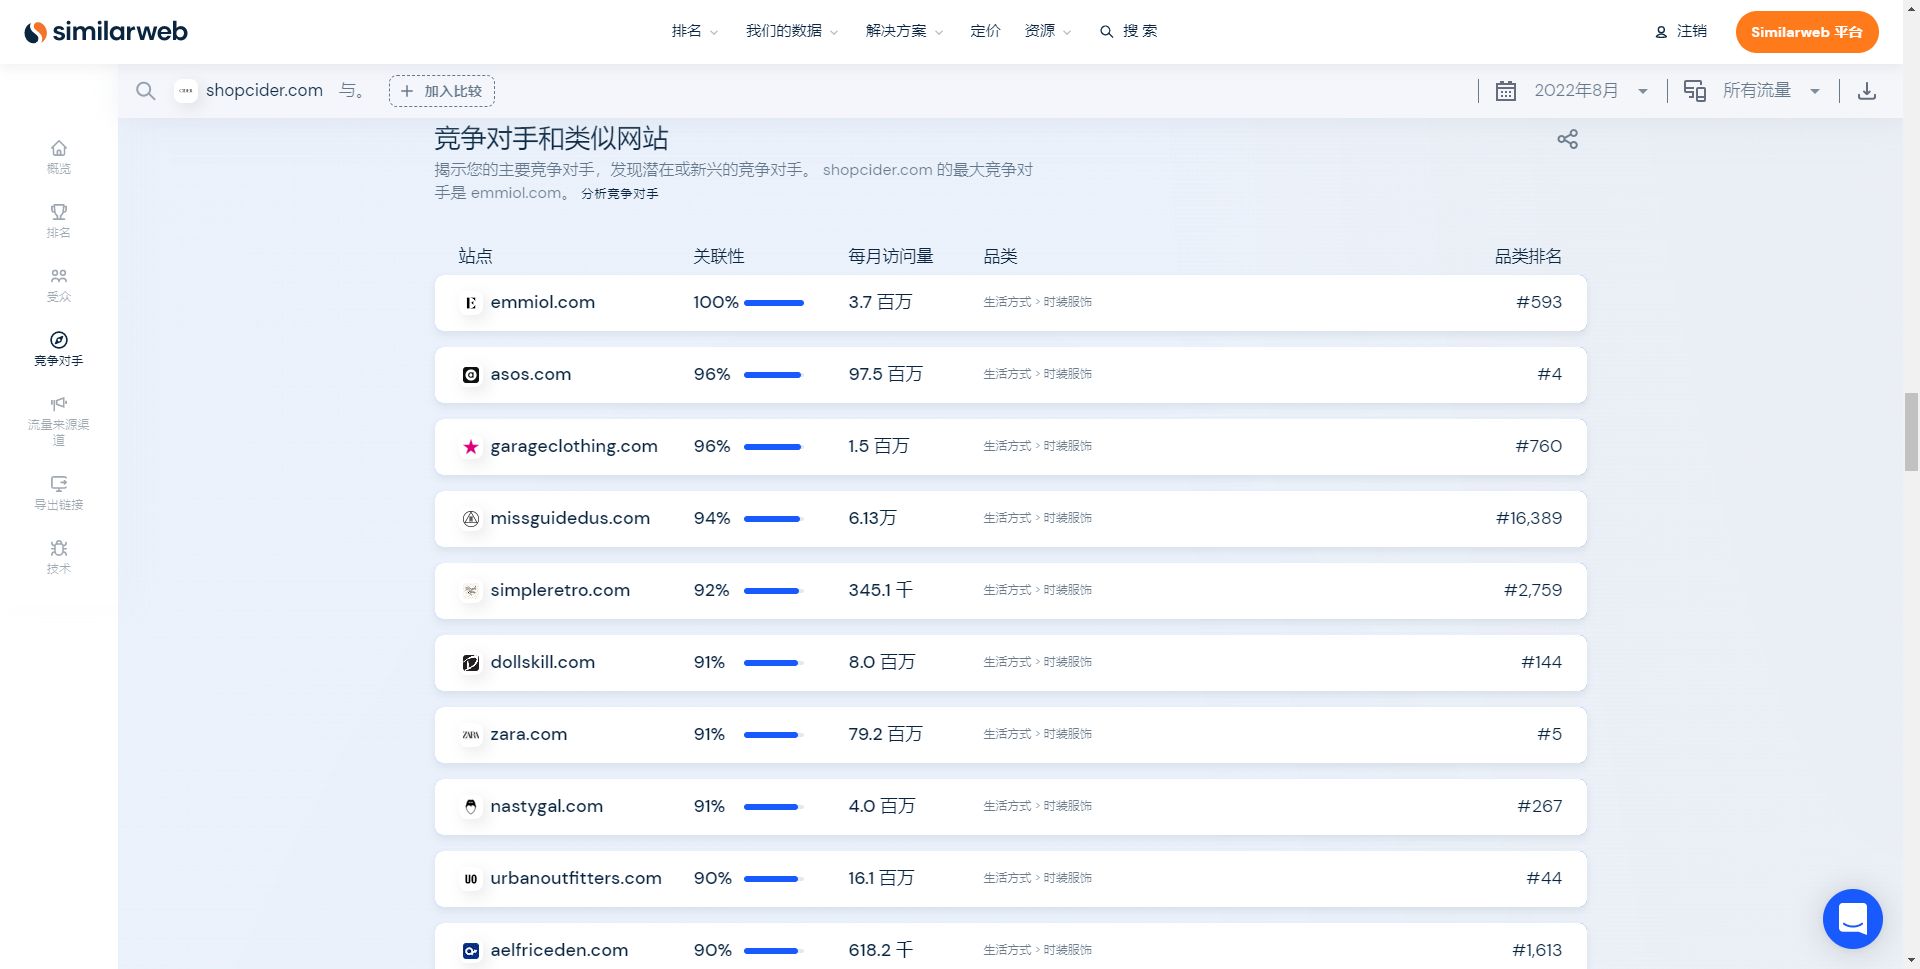Image resolution: width=1920 pixels, height=969 pixels.
Task: Click the vertical page scrollbar thumb
Action: (1911, 432)
